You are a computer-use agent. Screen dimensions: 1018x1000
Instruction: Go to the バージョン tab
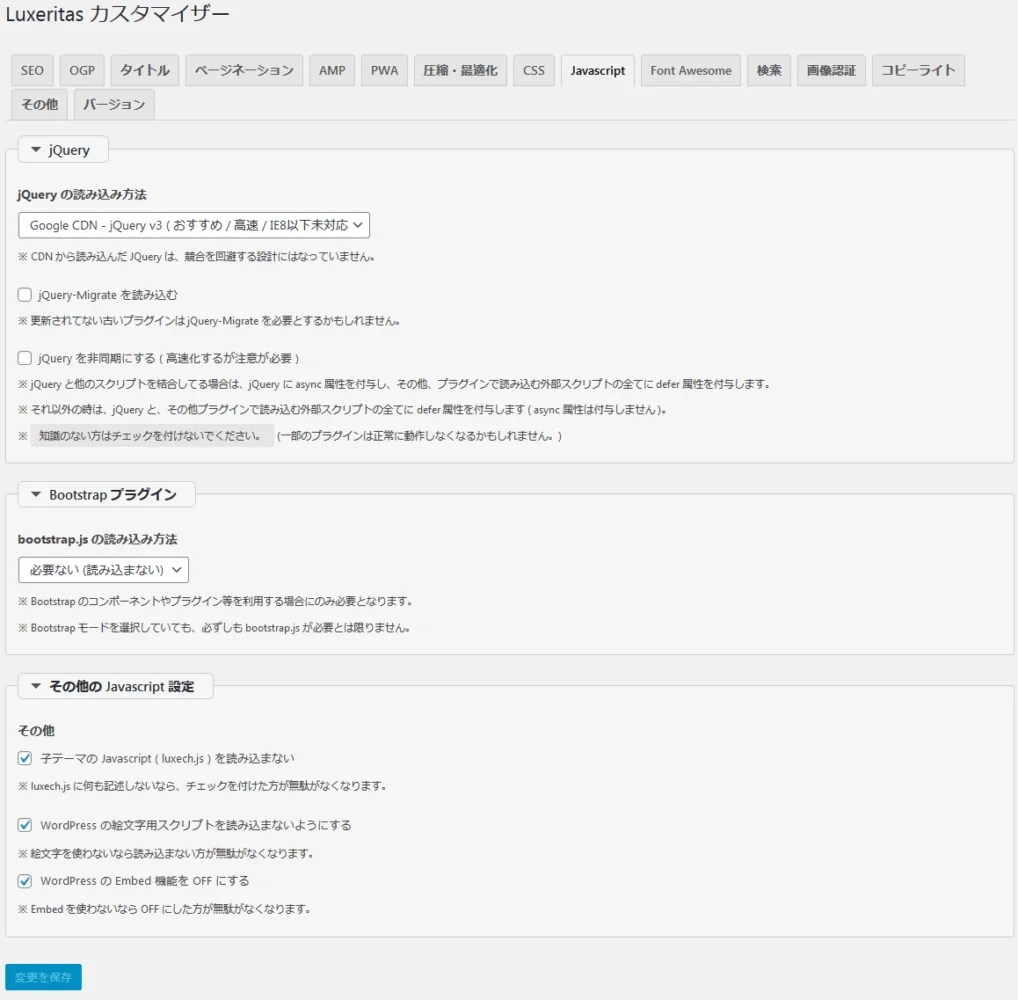tap(114, 105)
